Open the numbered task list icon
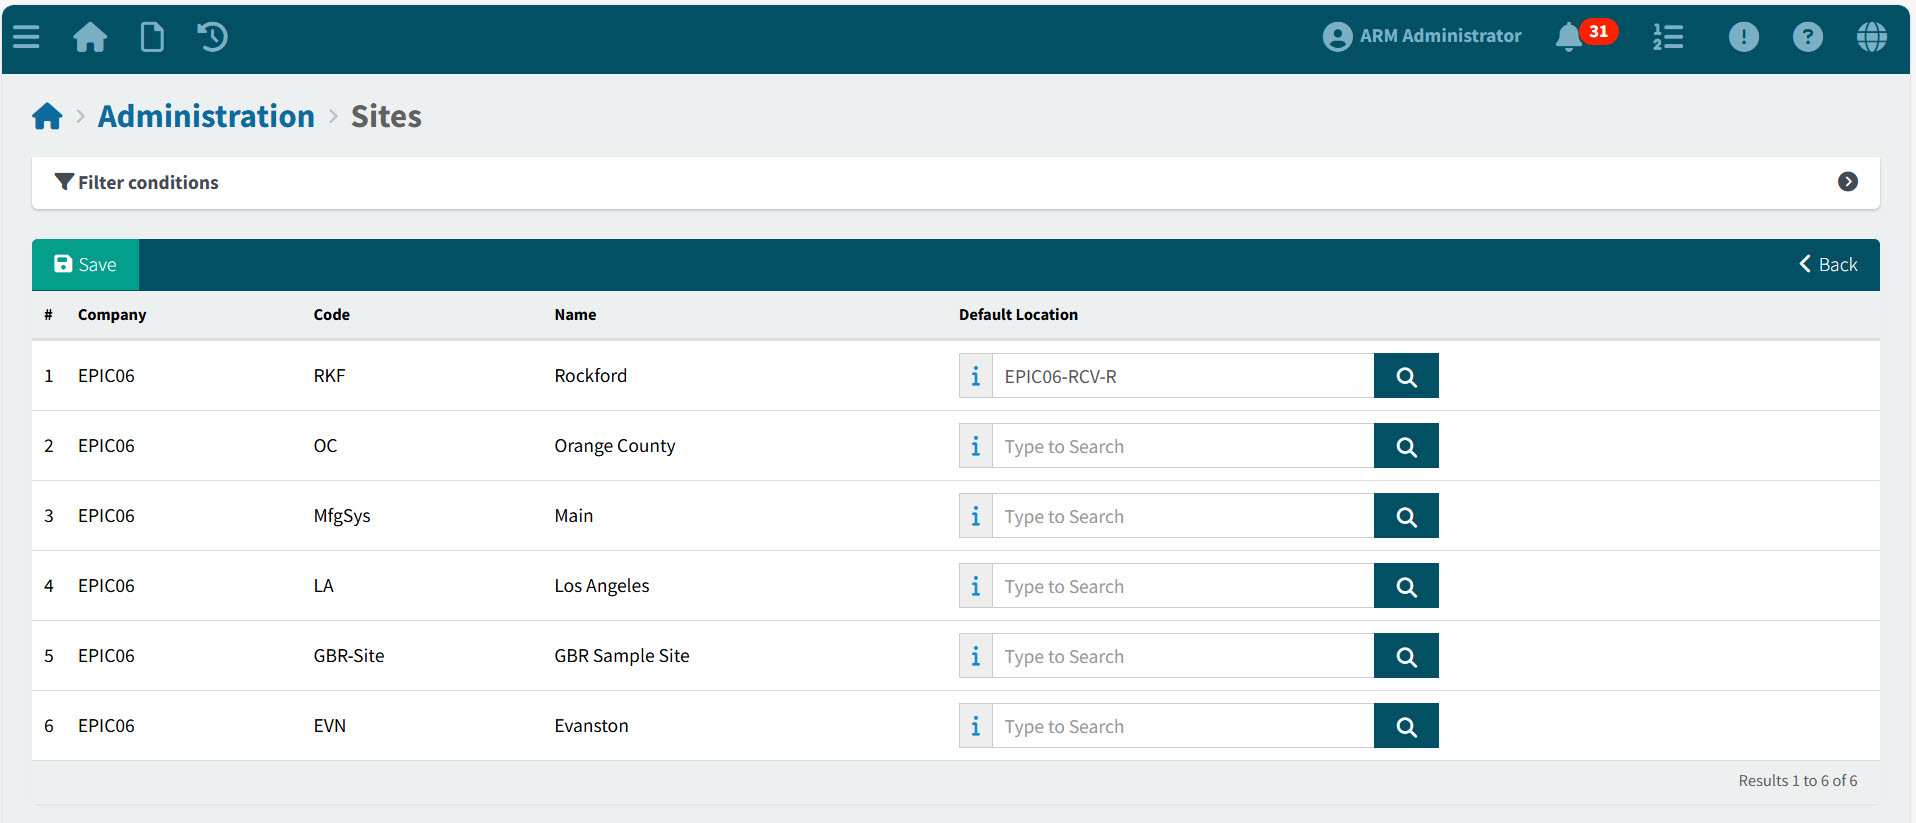The image size is (1916, 823). 1667,37
